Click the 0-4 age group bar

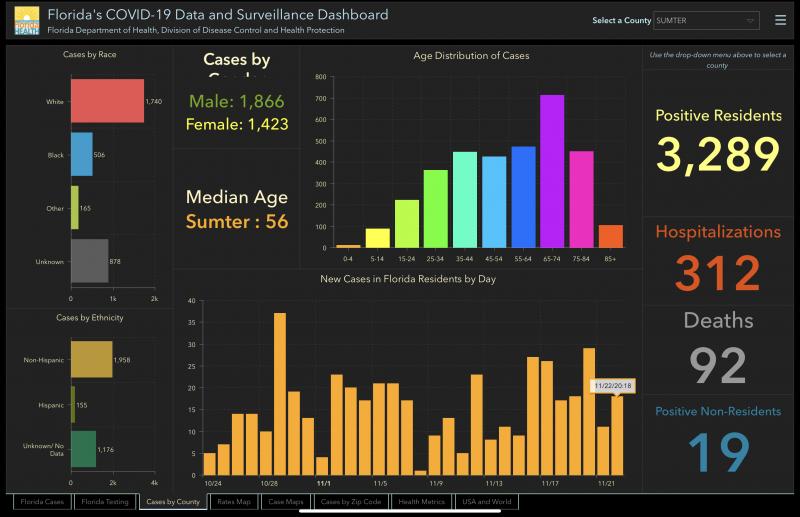click(348, 246)
